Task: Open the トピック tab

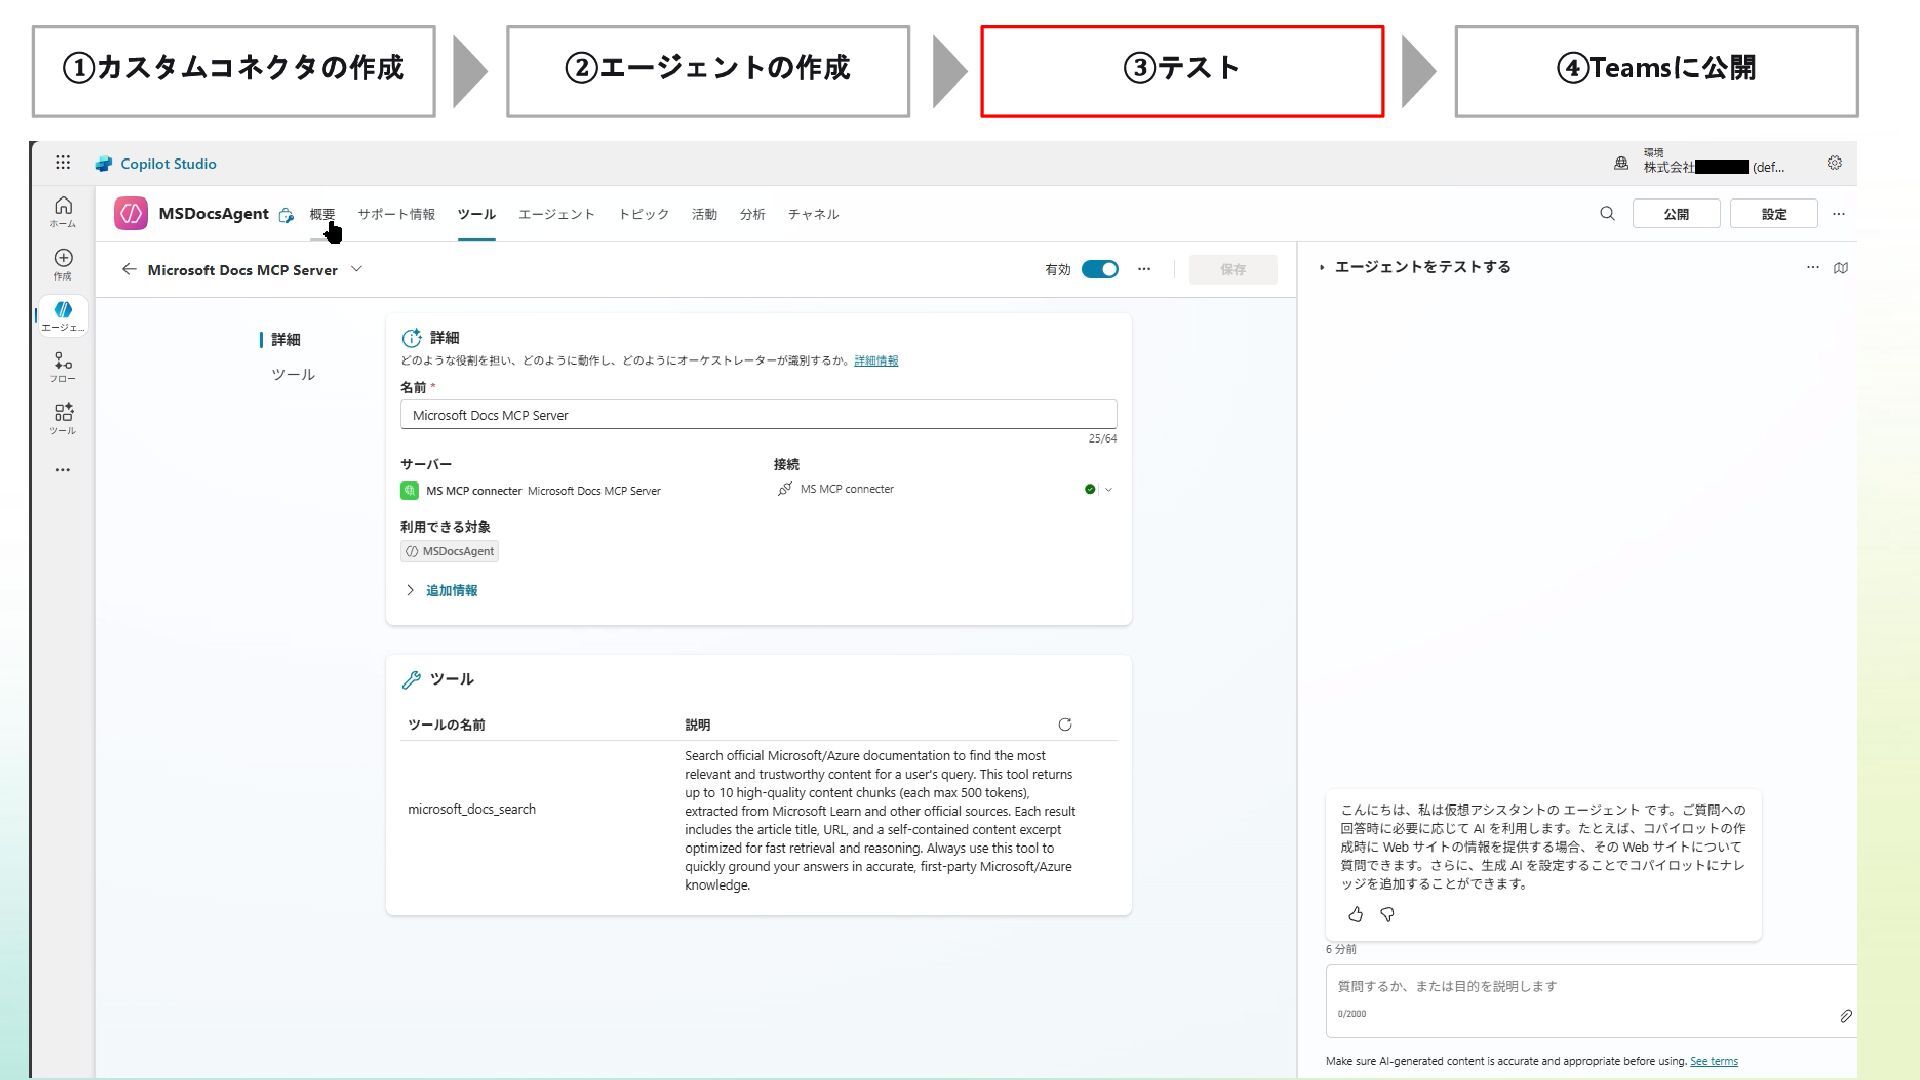Action: pyautogui.click(x=643, y=214)
